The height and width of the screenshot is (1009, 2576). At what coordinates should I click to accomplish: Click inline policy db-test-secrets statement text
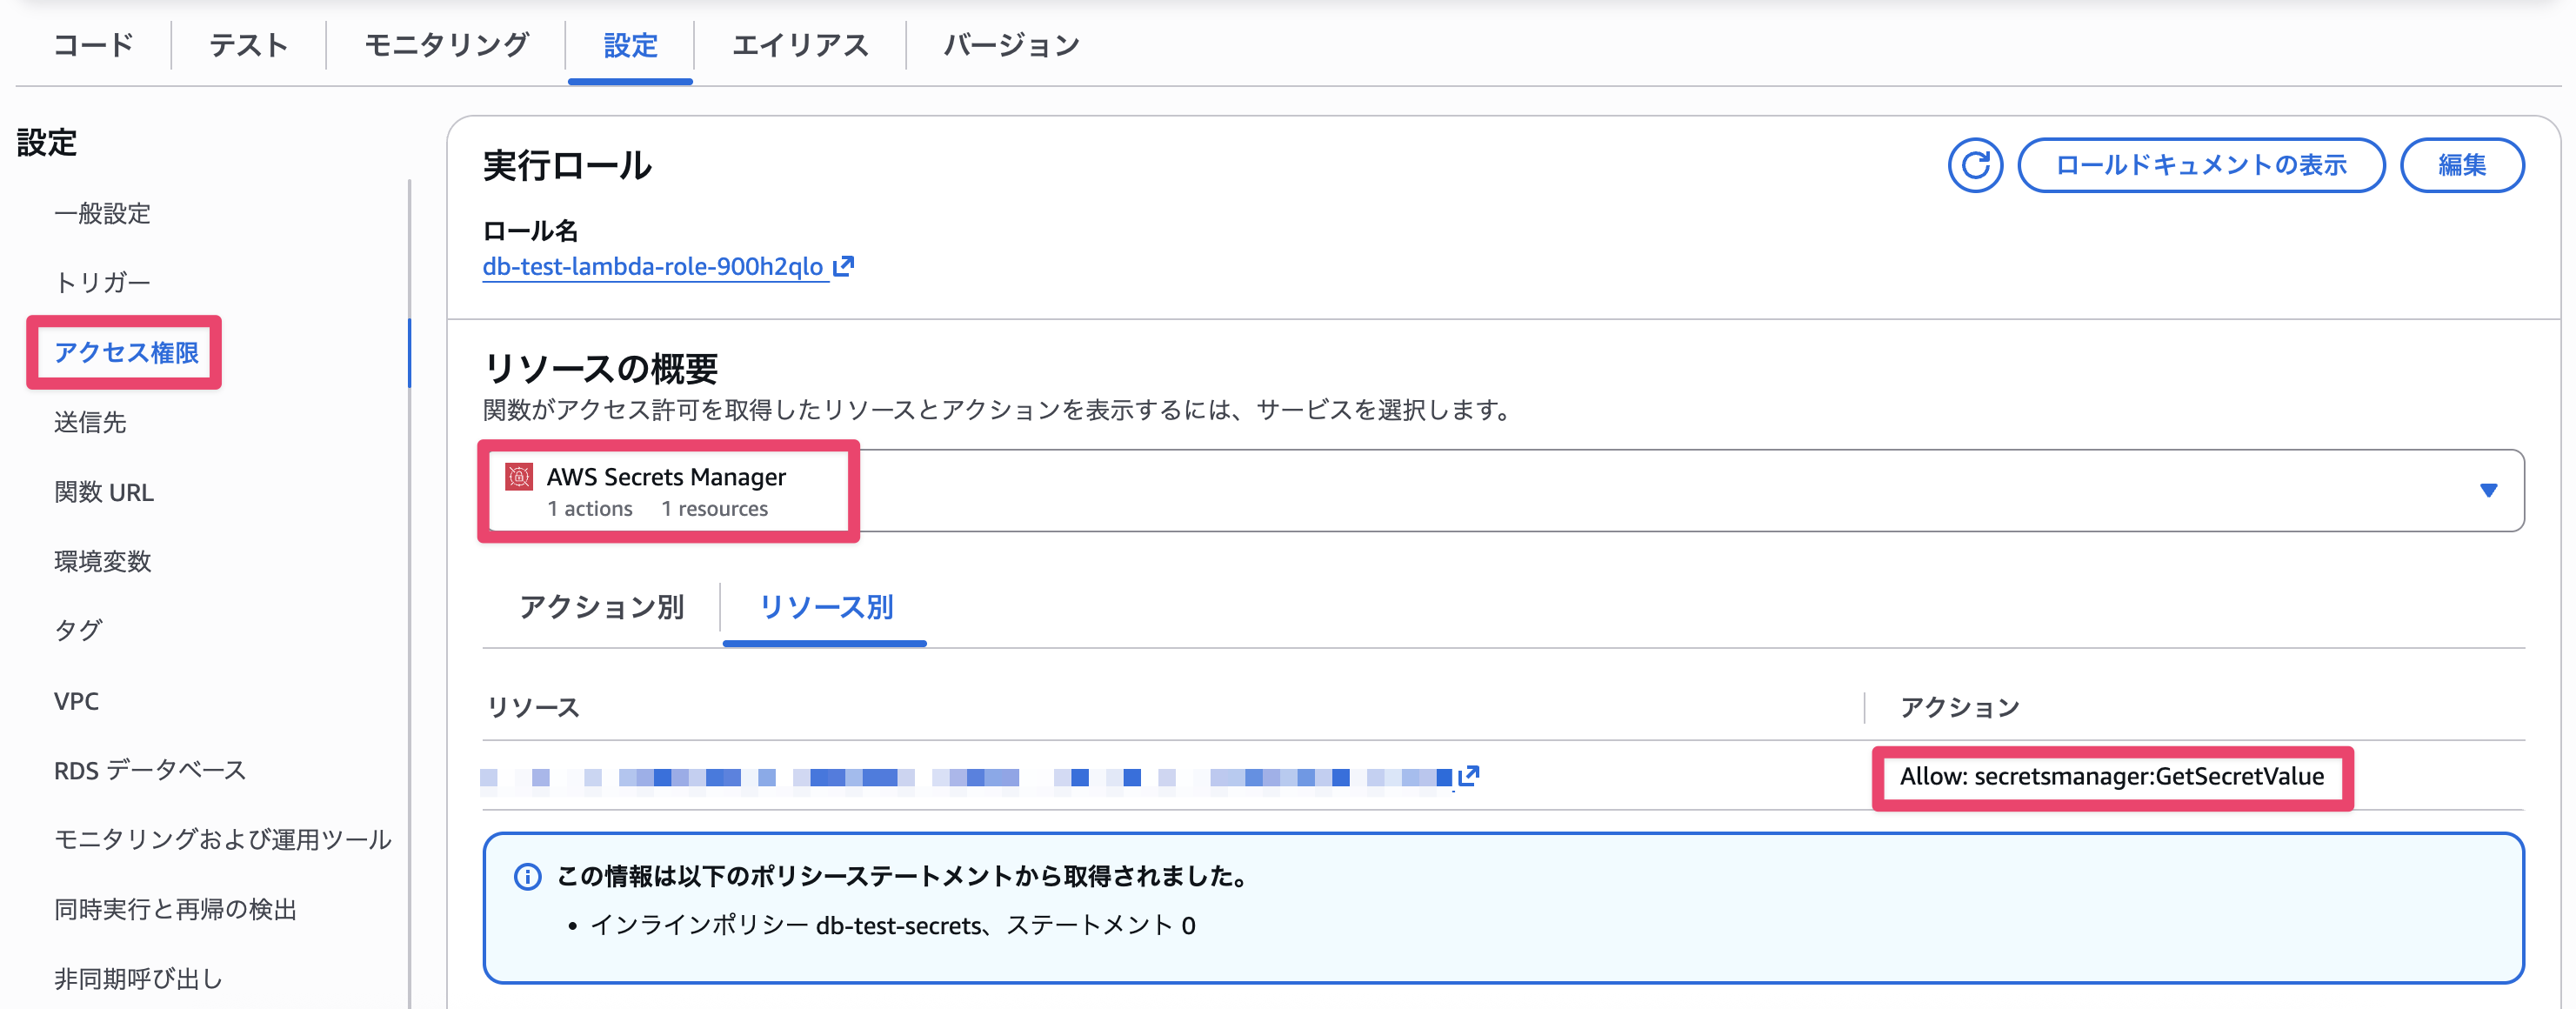coord(892,925)
